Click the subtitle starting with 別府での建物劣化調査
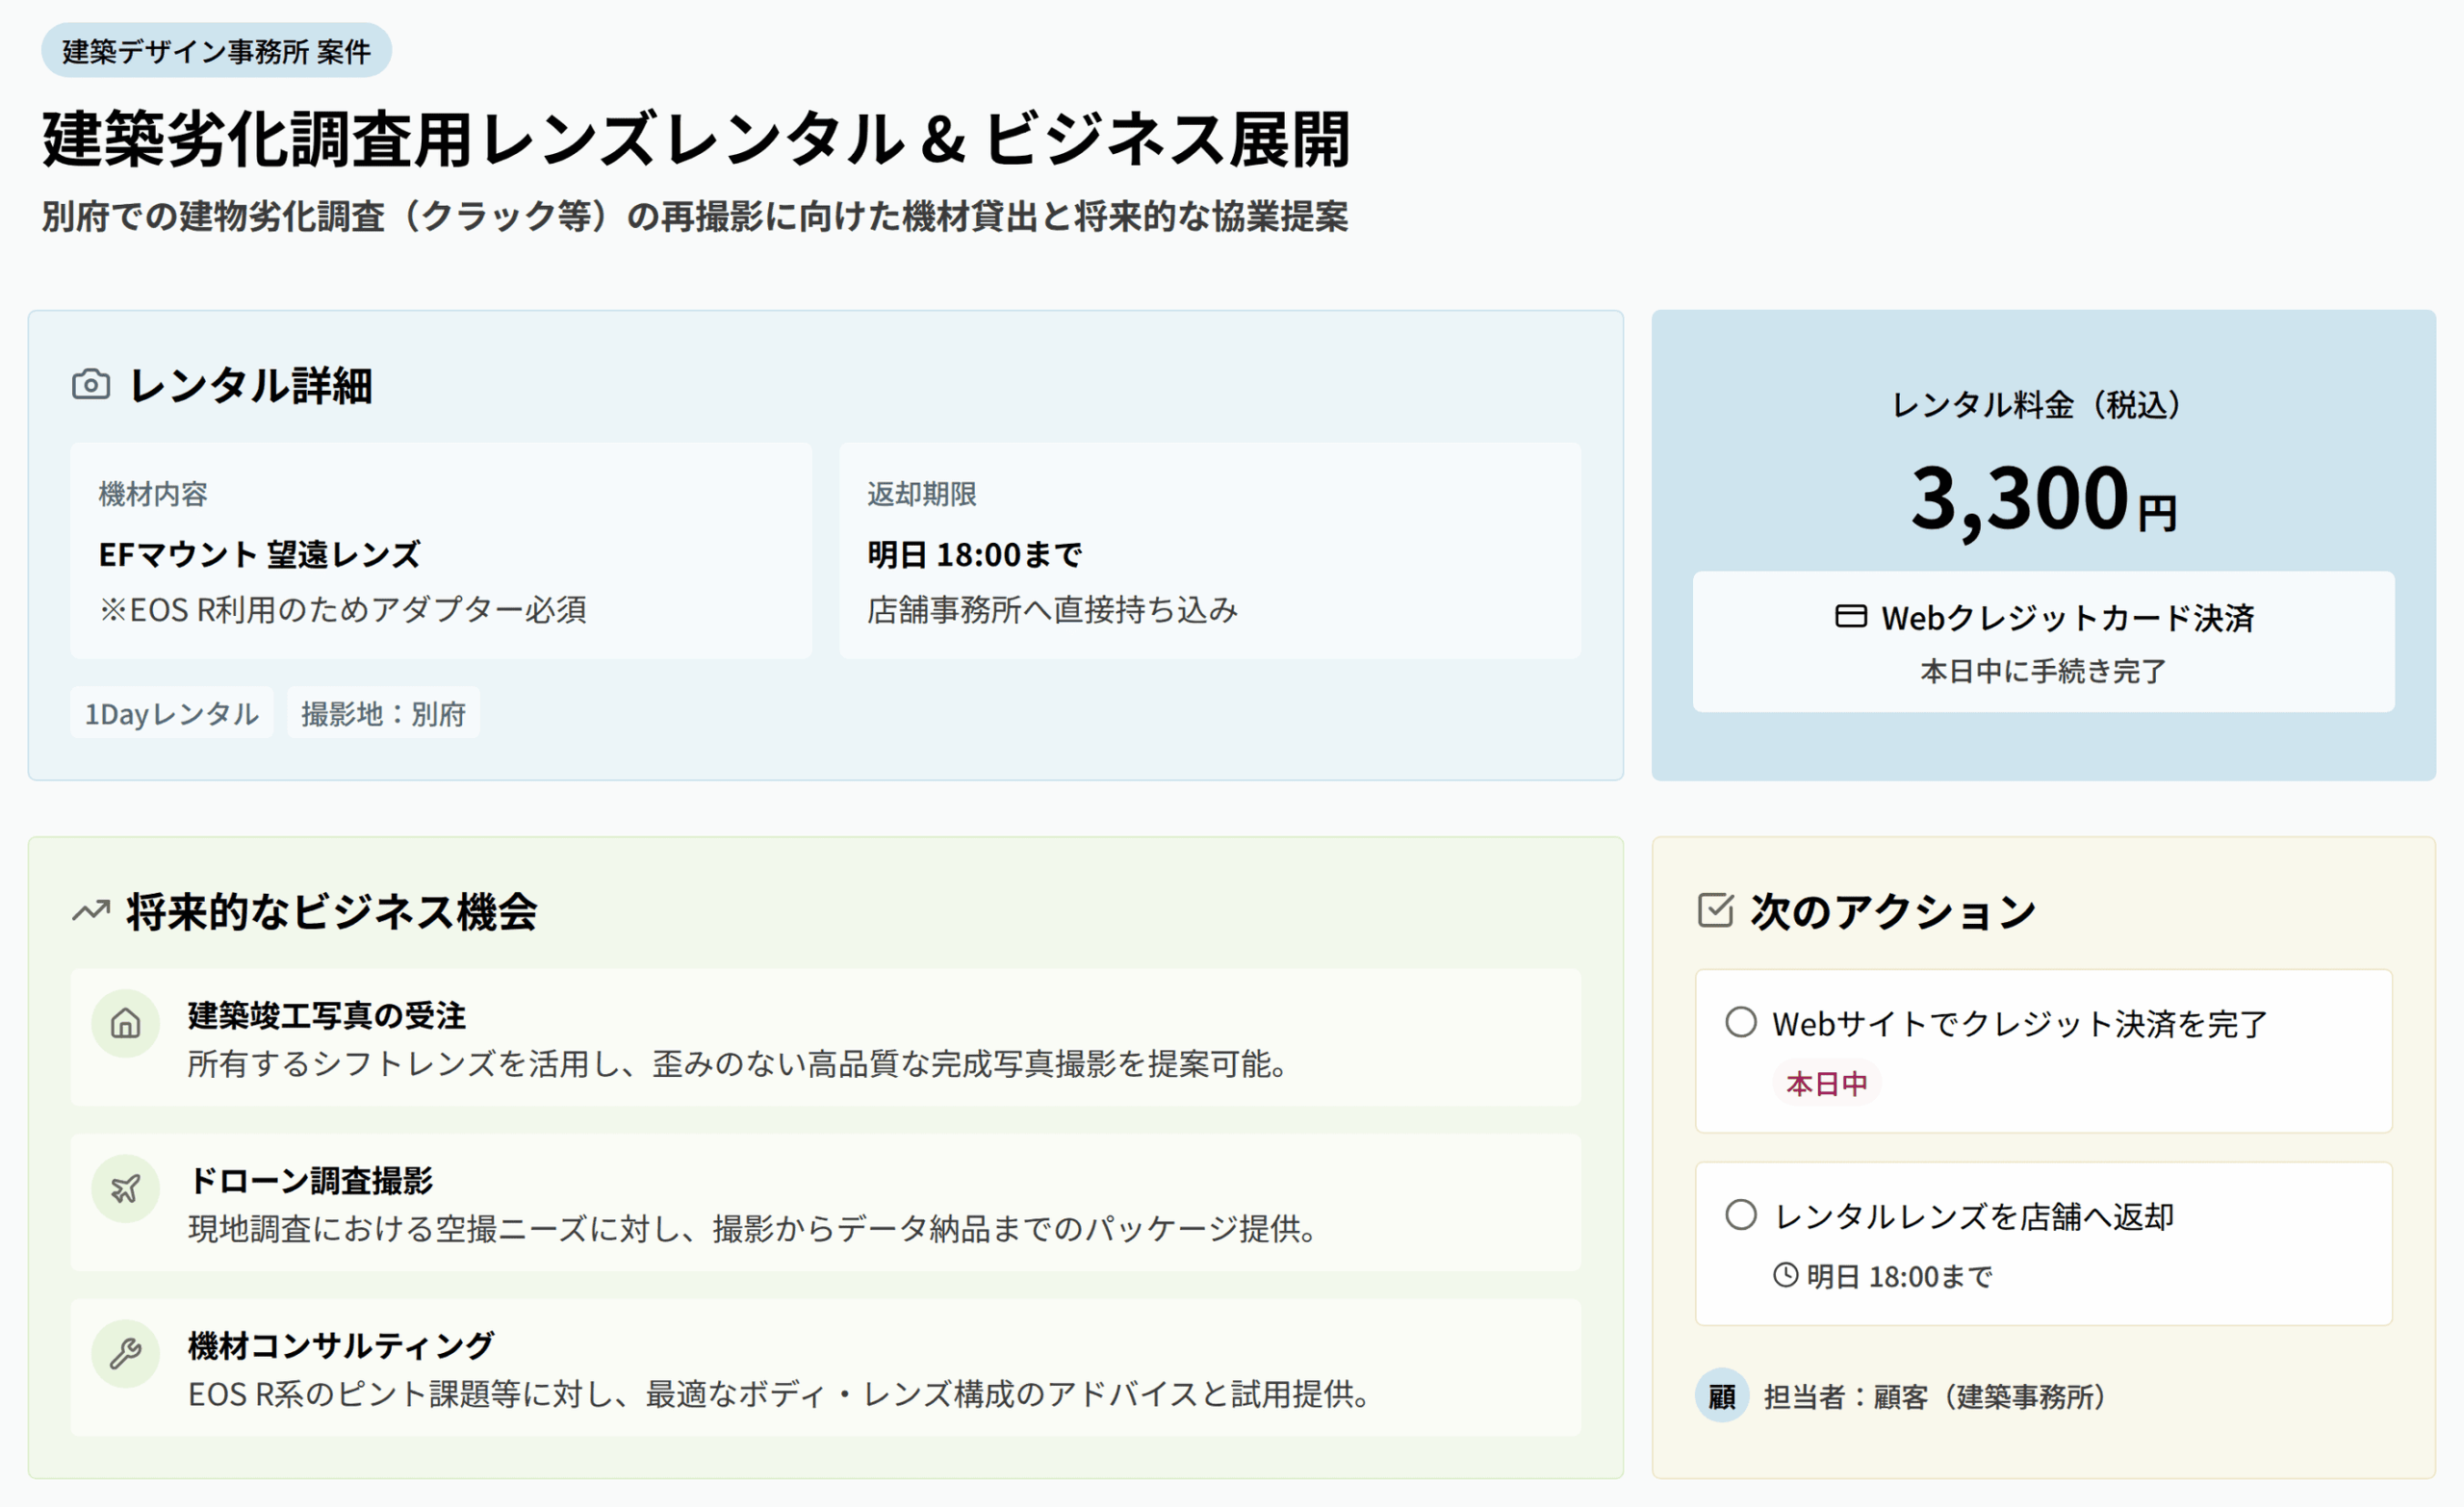 [695, 216]
